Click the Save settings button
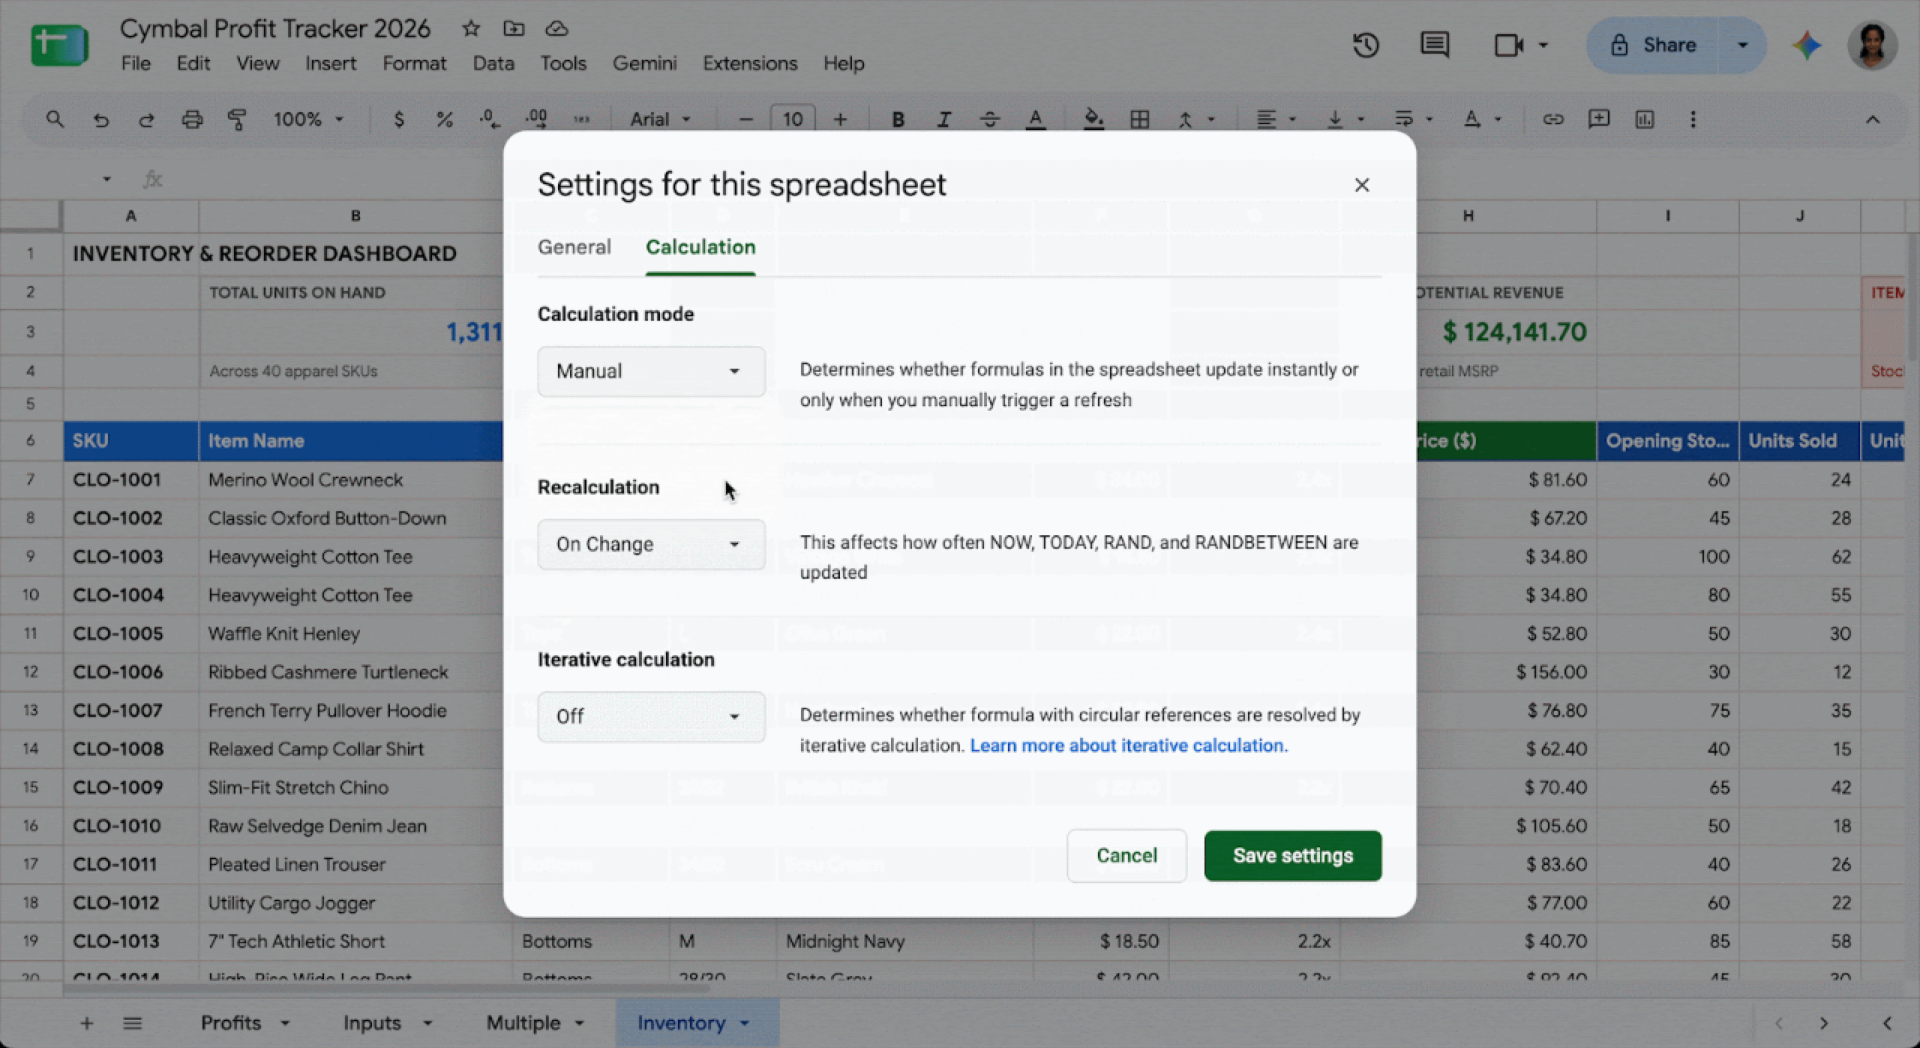 point(1292,856)
